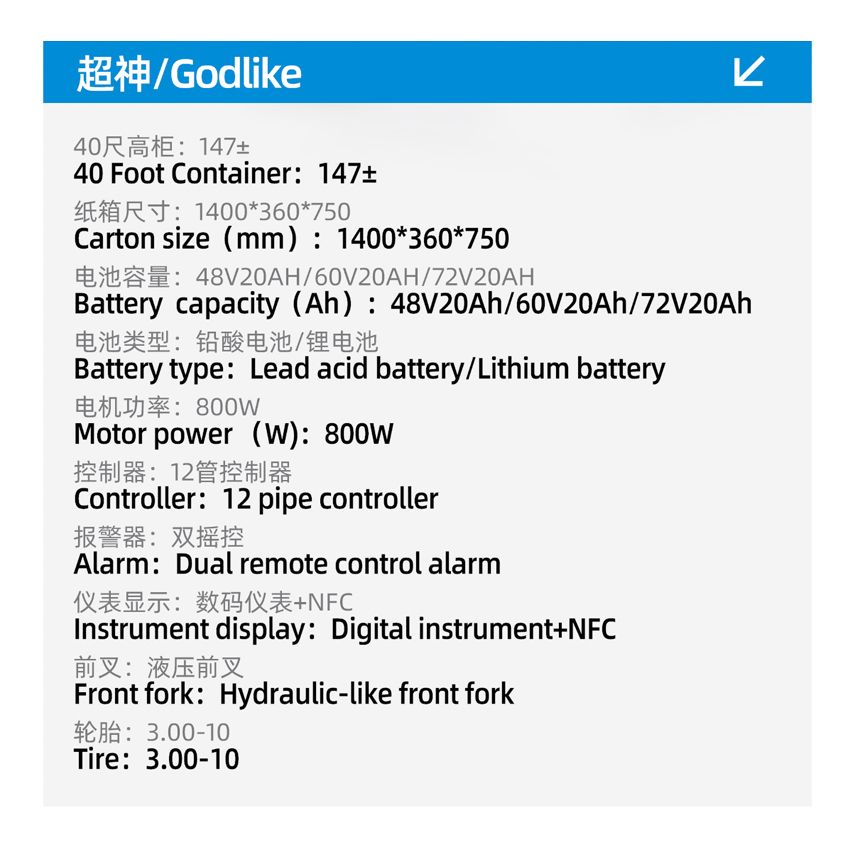This screenshot has height=850, width=850.
Task: Select the Front fork: Hydraulic-like line
Action: pos(294,694)
